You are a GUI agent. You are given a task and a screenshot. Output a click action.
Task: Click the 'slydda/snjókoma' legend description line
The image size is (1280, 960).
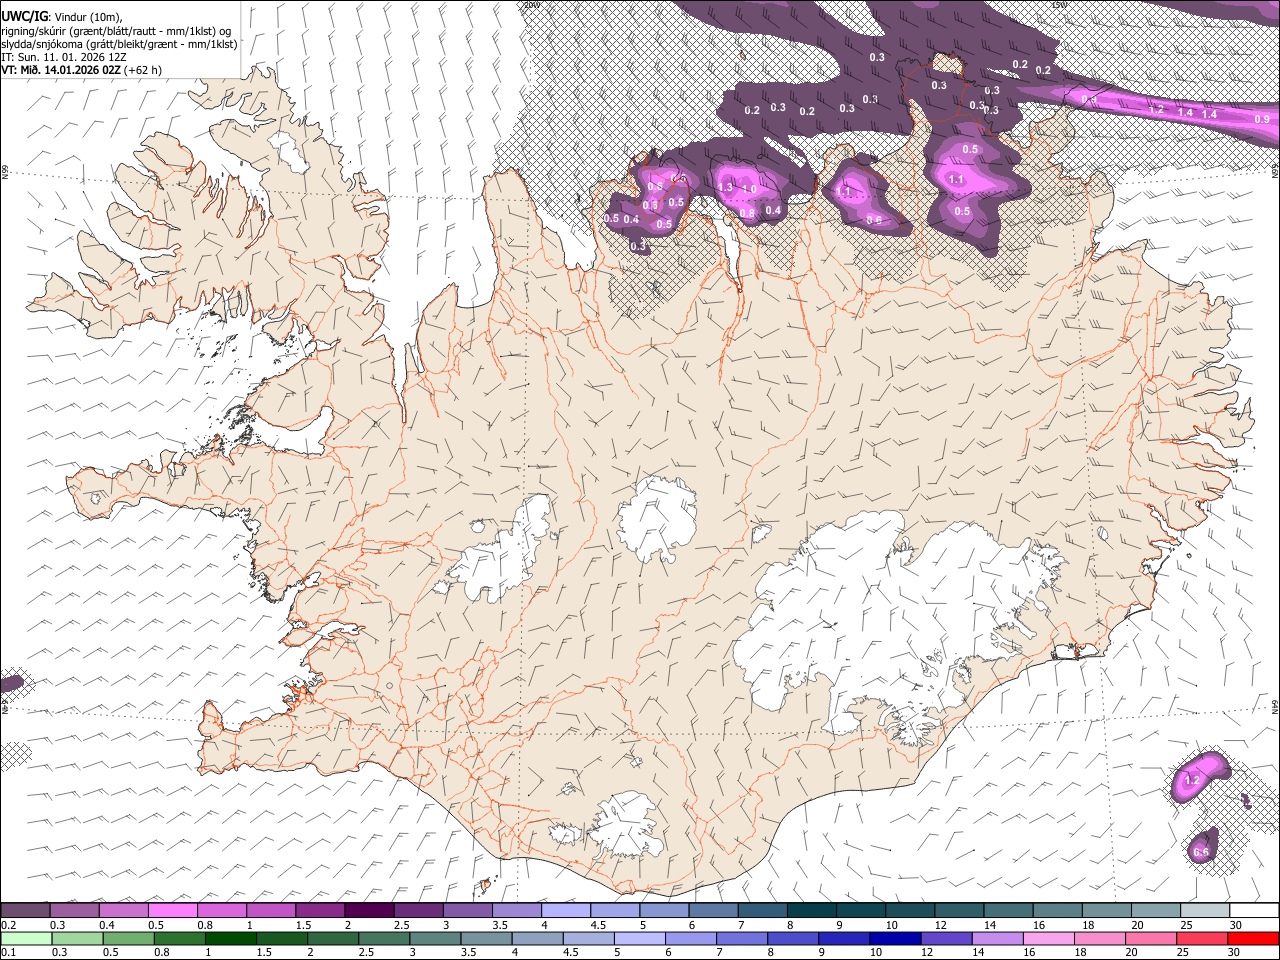pyautogui.click(x=119, y=44)
